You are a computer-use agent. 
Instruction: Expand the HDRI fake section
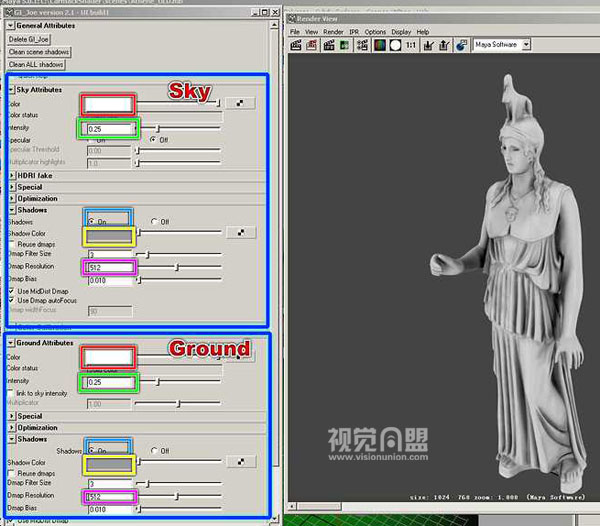coord(12,176)
